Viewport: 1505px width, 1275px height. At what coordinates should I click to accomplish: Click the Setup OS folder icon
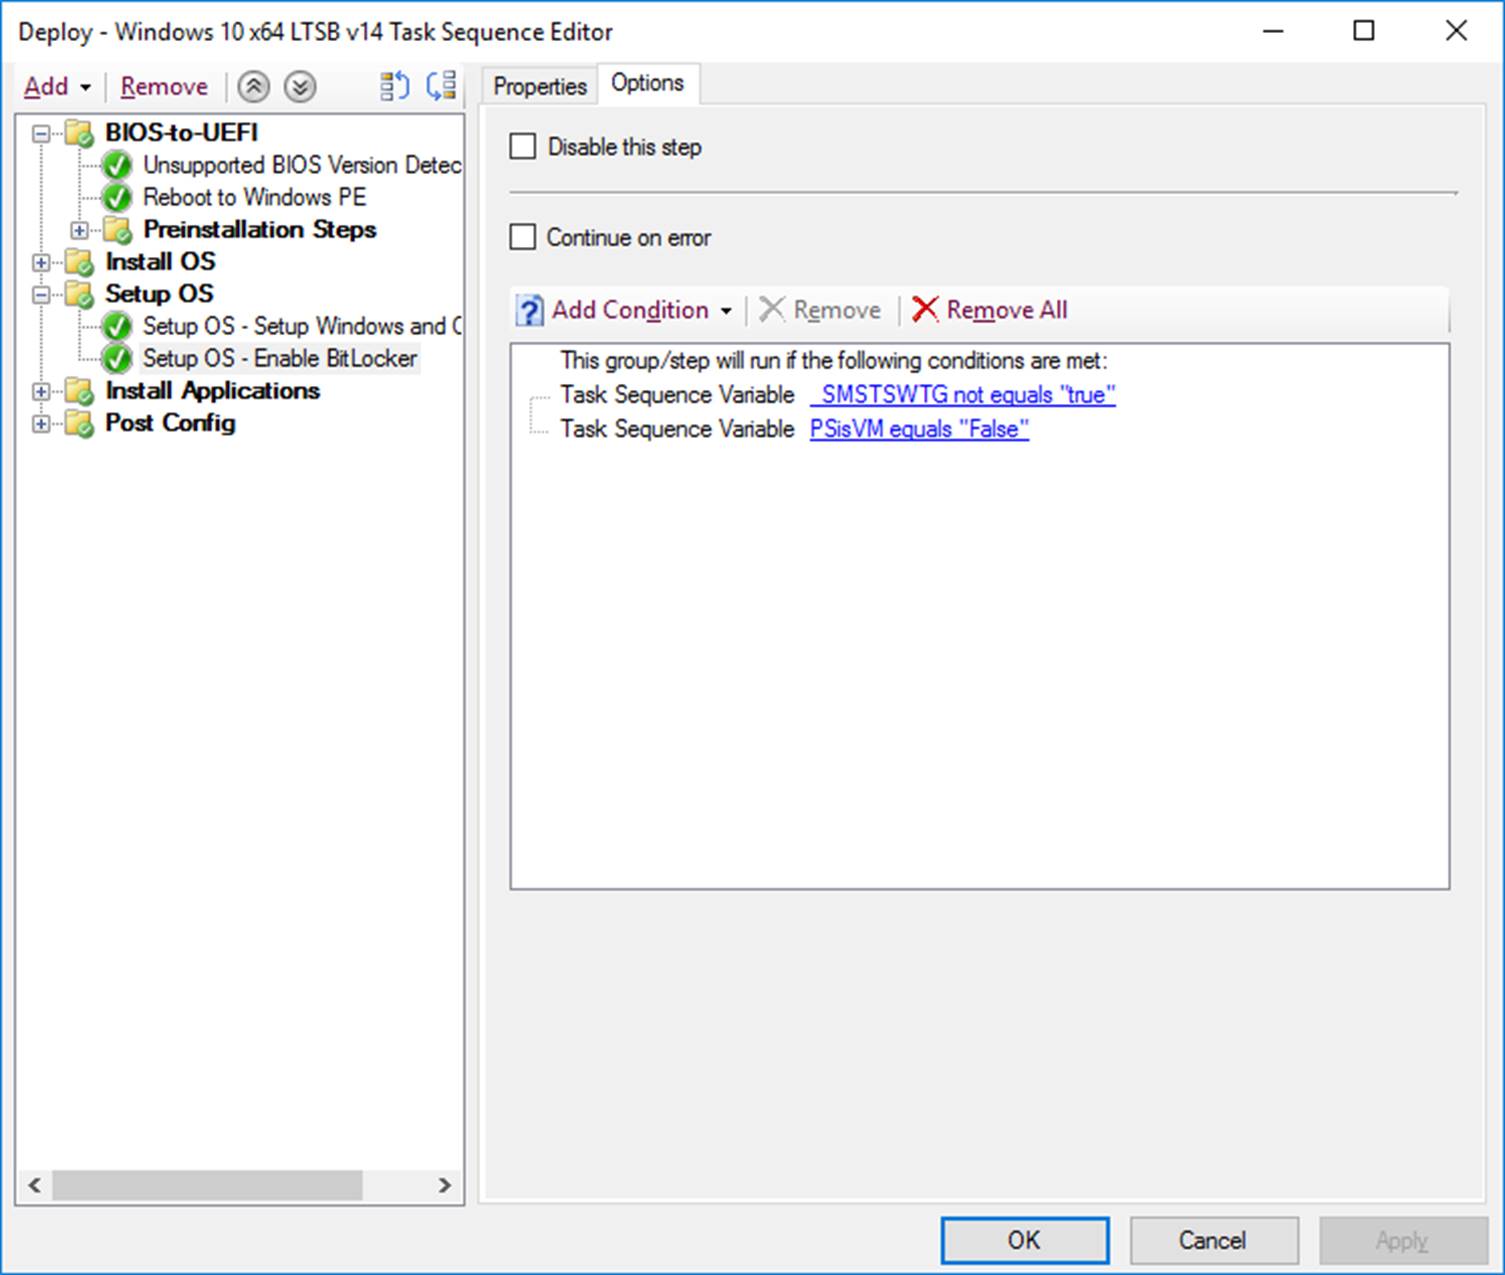pyautogui.click(x=80, y=294)
